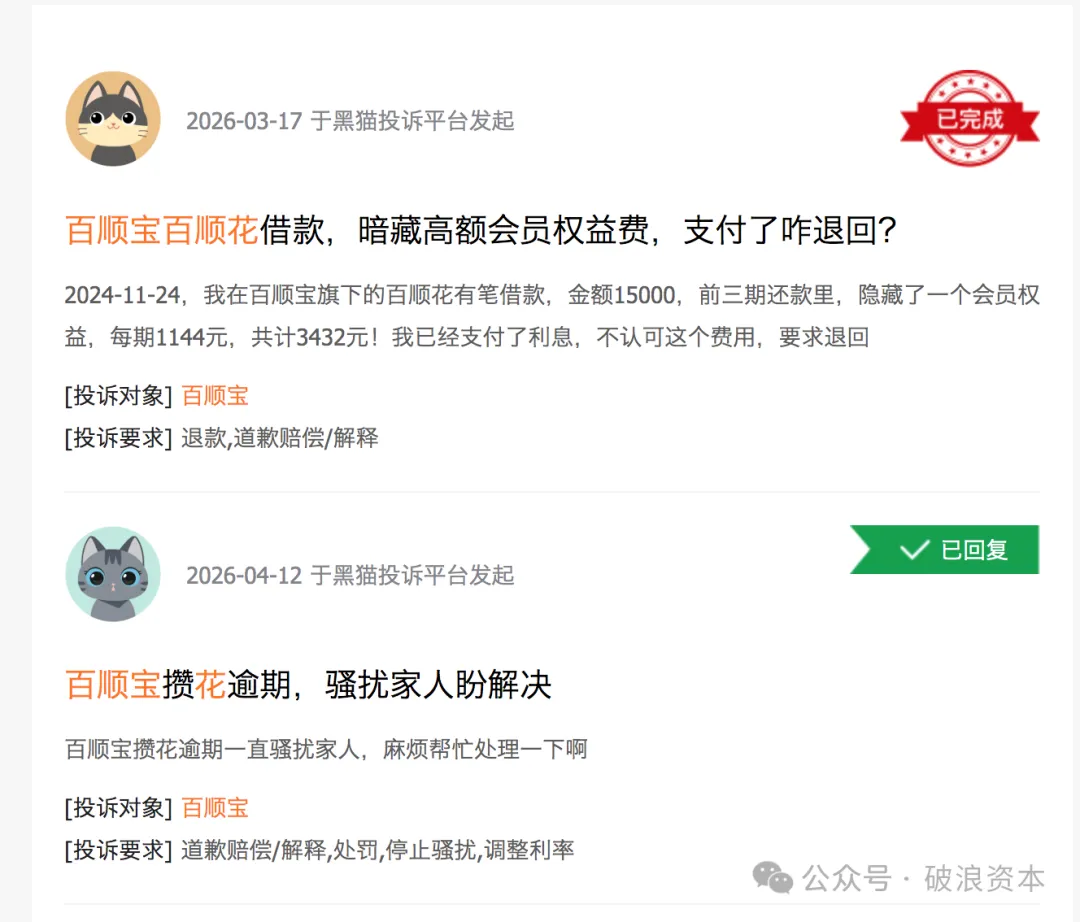Click the first complaint's description paragraph

552,316
